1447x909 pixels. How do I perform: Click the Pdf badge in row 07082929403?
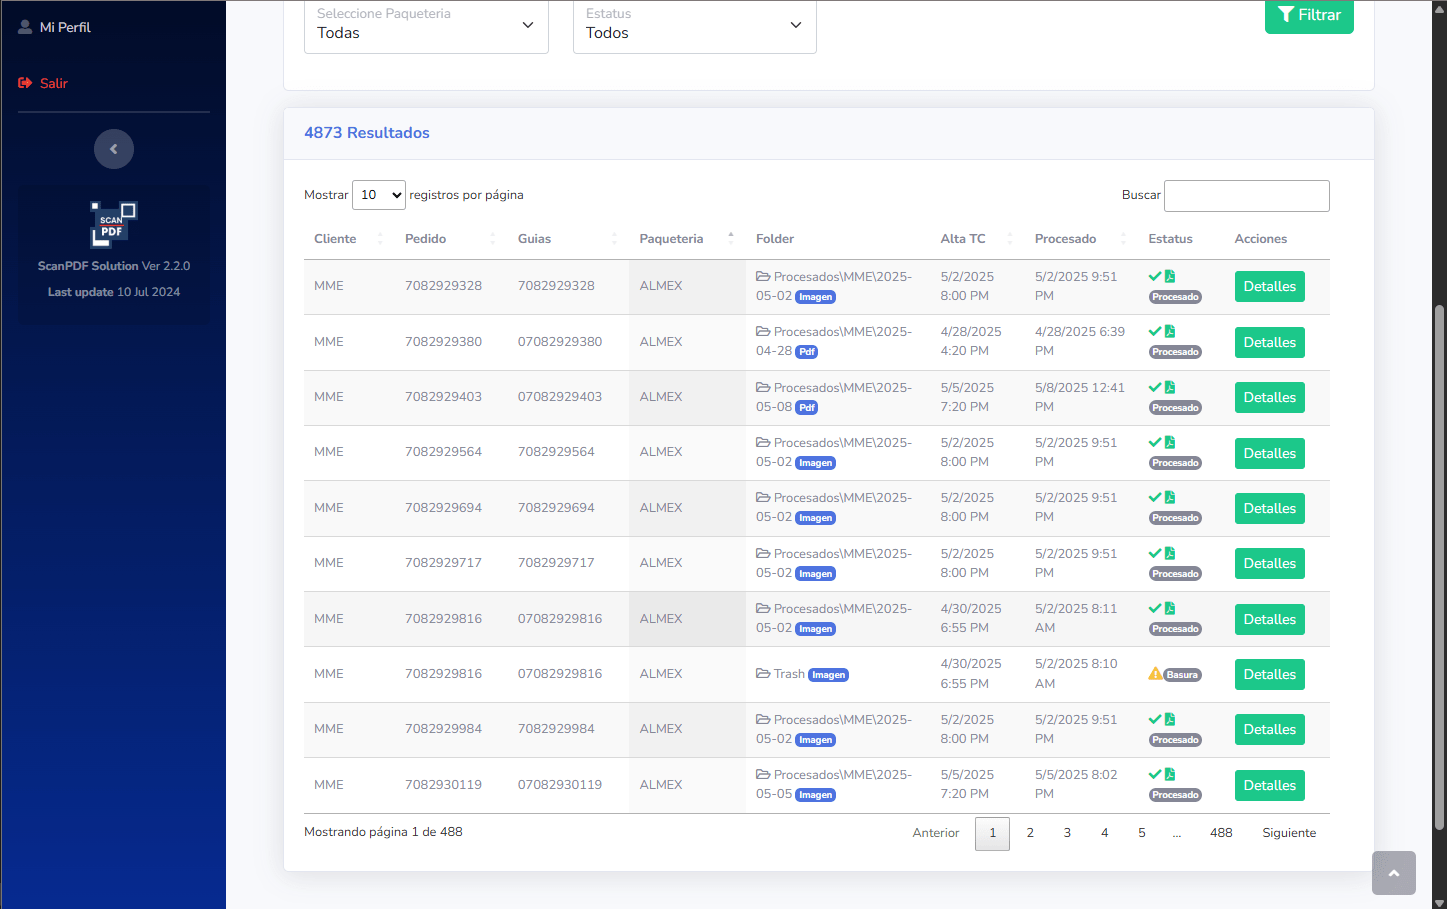807,408
